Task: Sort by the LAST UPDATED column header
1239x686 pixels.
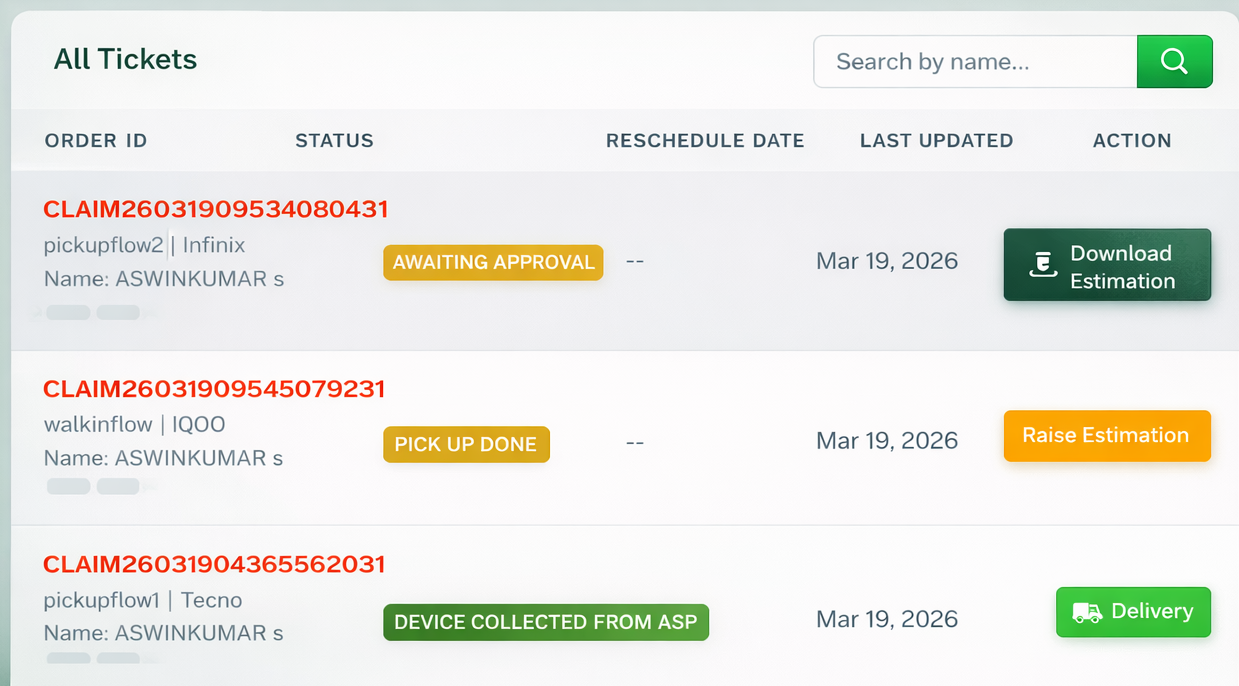Action: 936,141
